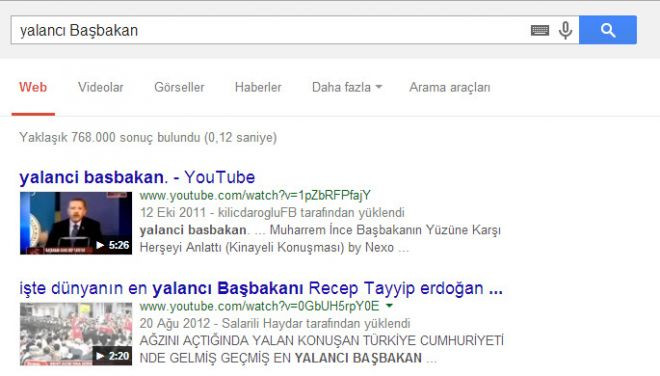The image size is (660, 376).
Task: Click URL www.youtube.com/watch?v=1pZbRFPfajY
Action: point(255,195)
